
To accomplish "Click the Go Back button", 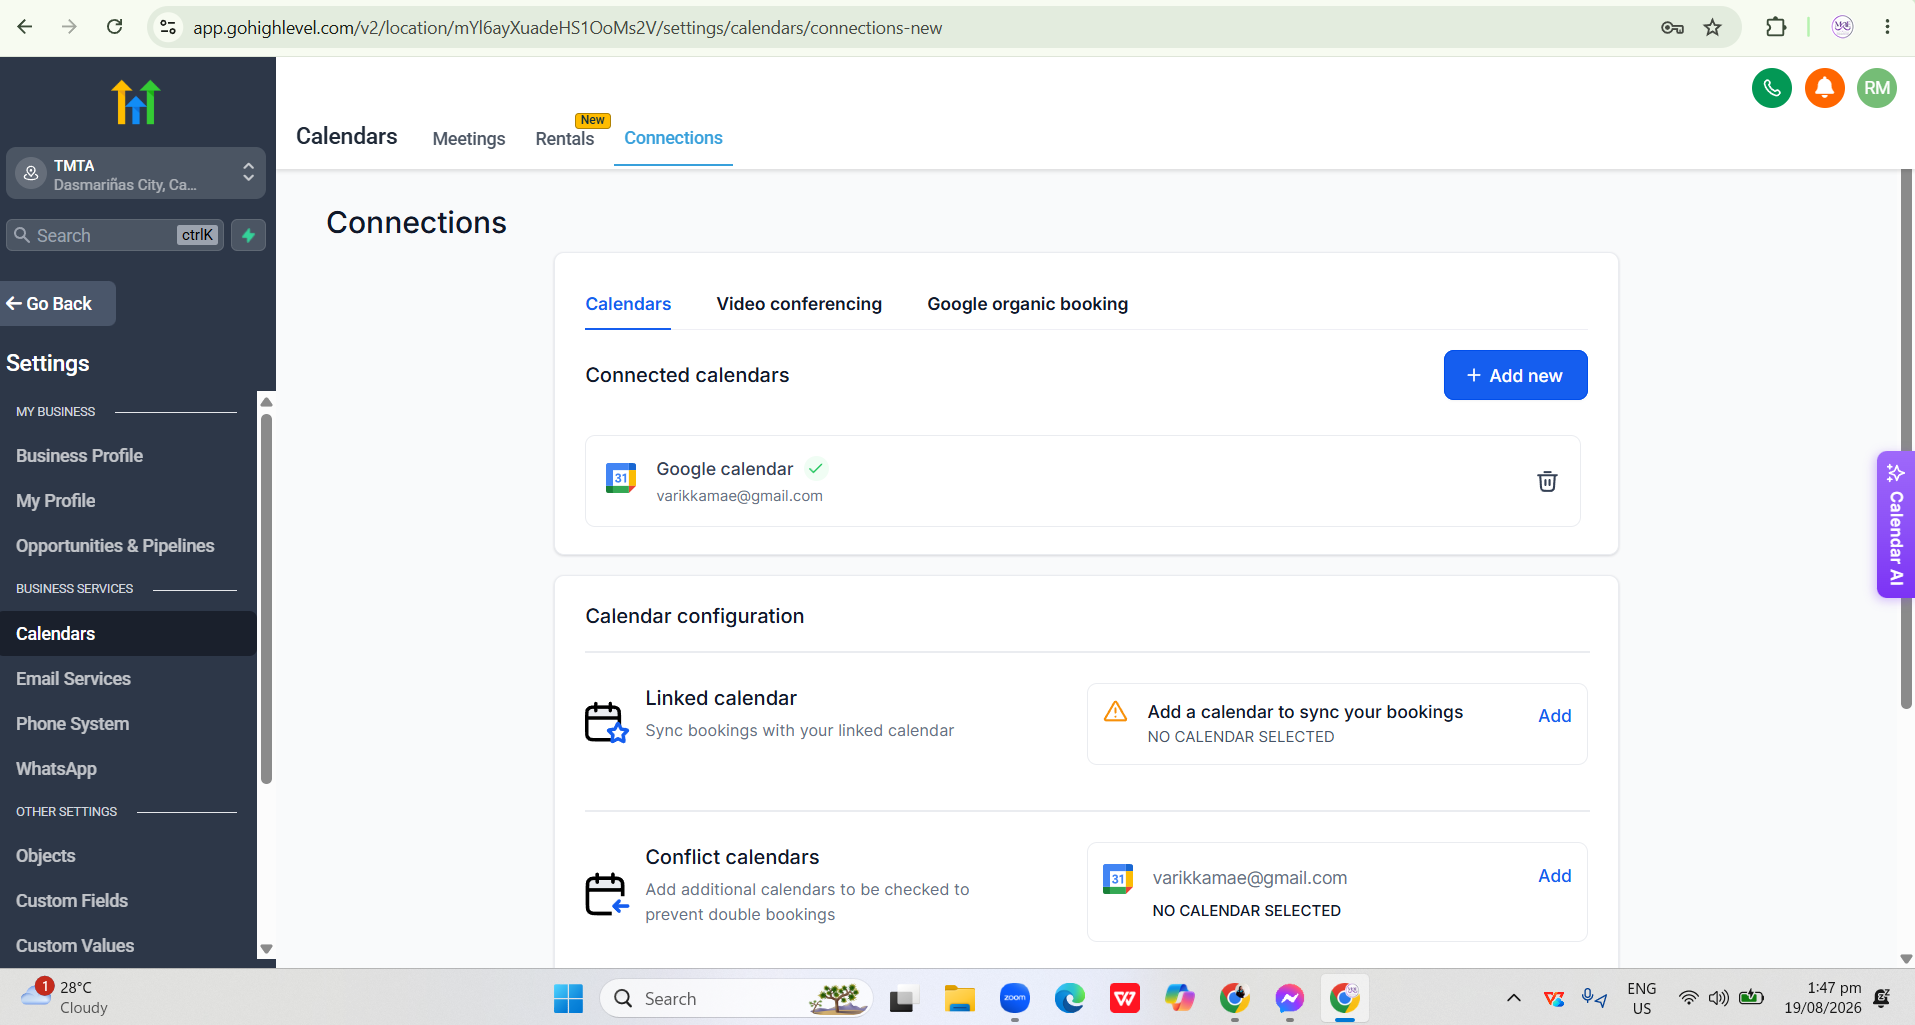I will click(x=57, y=303).
